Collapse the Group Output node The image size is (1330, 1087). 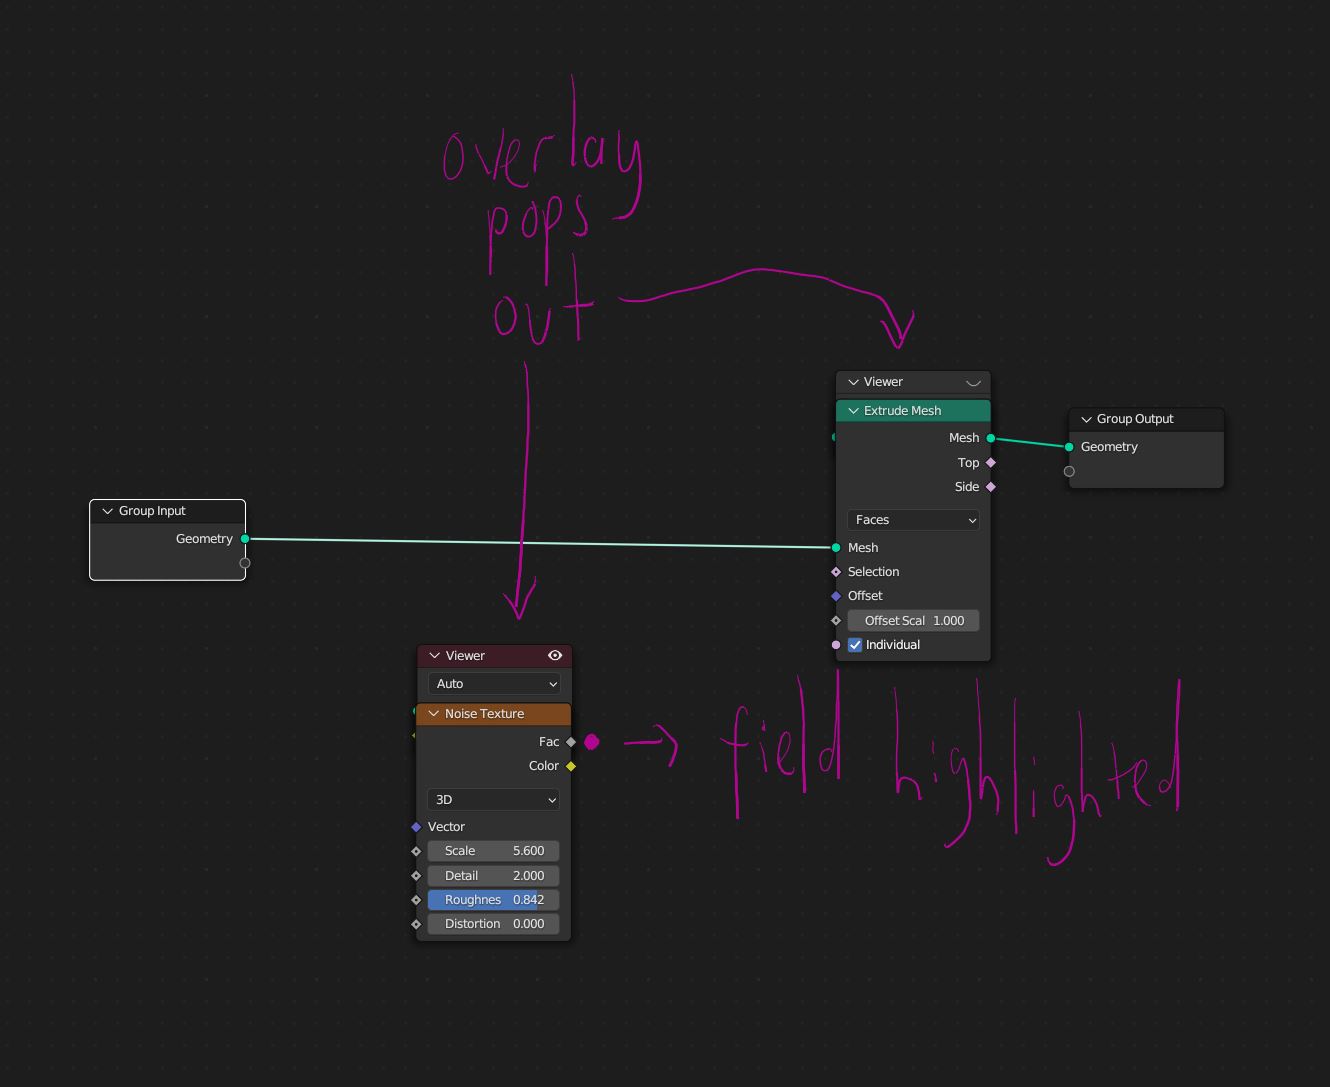click(x=1086, y=419)
